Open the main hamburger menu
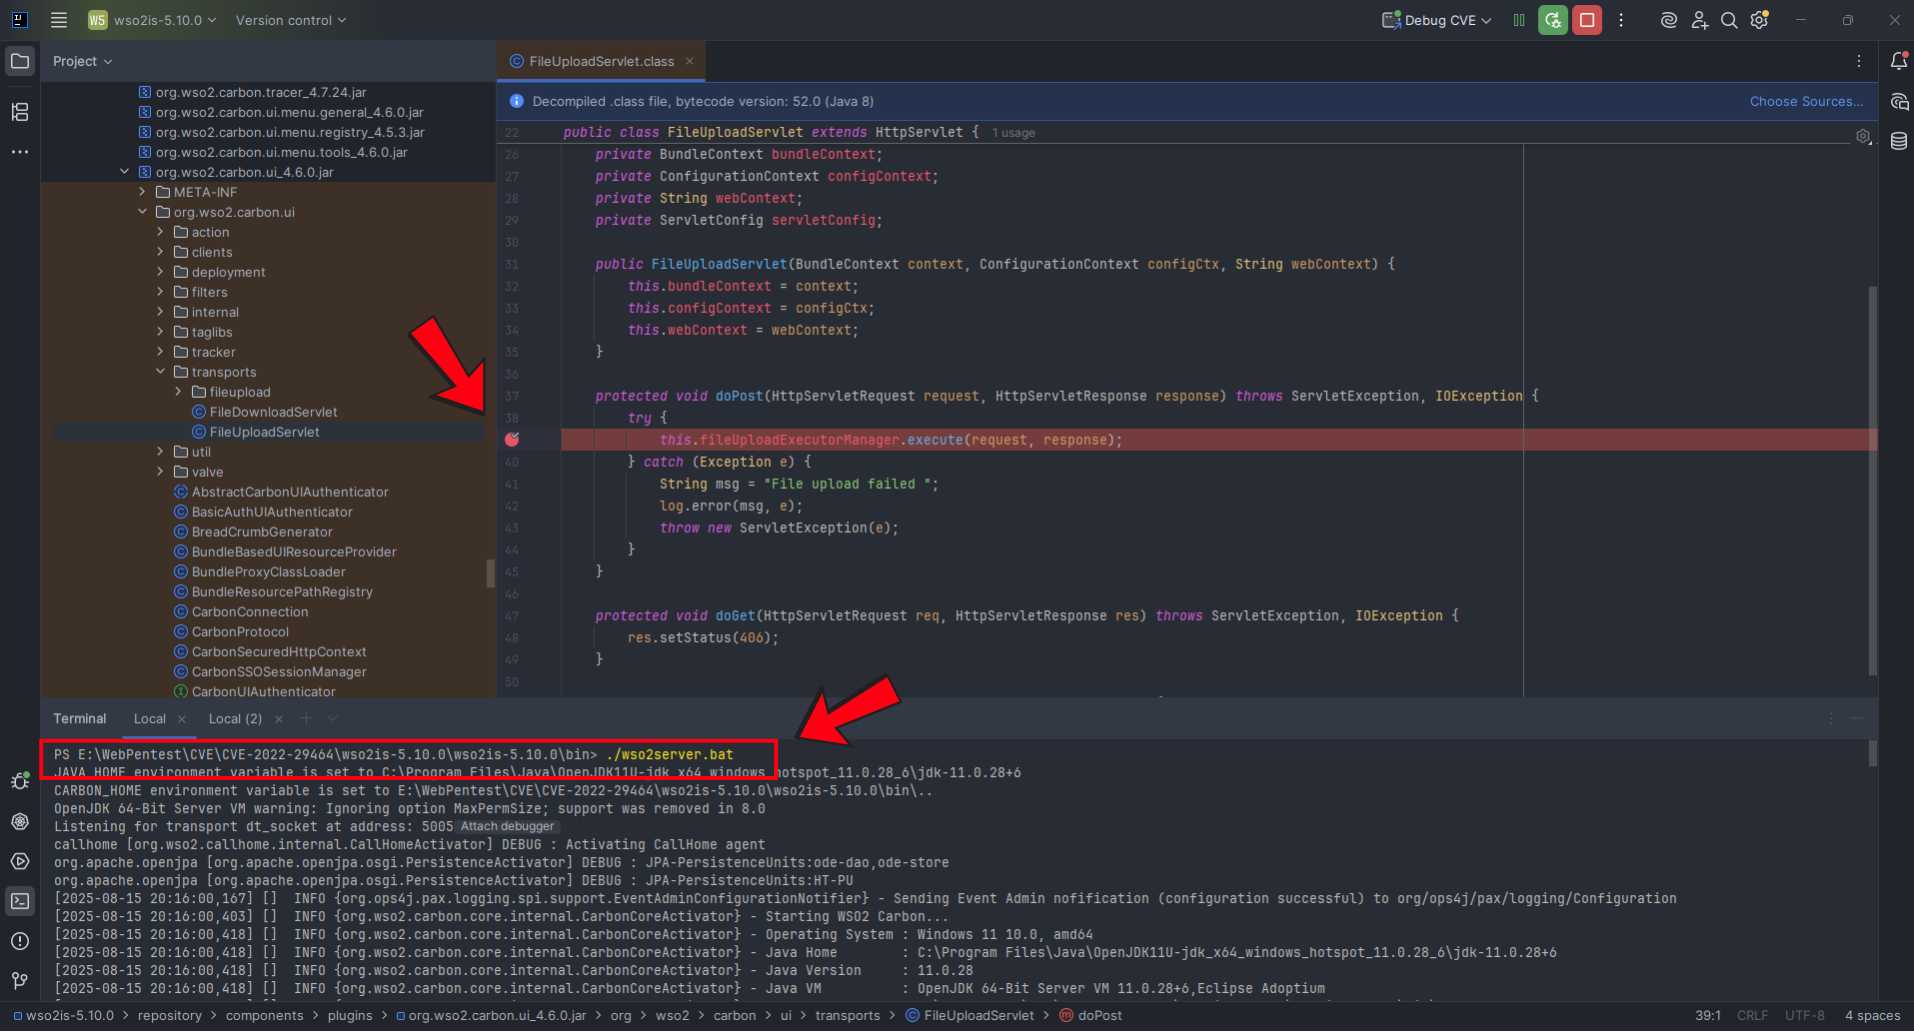Image resolution: width=1914 pixels, height=1033 pixels. click(x=58, y=19)
